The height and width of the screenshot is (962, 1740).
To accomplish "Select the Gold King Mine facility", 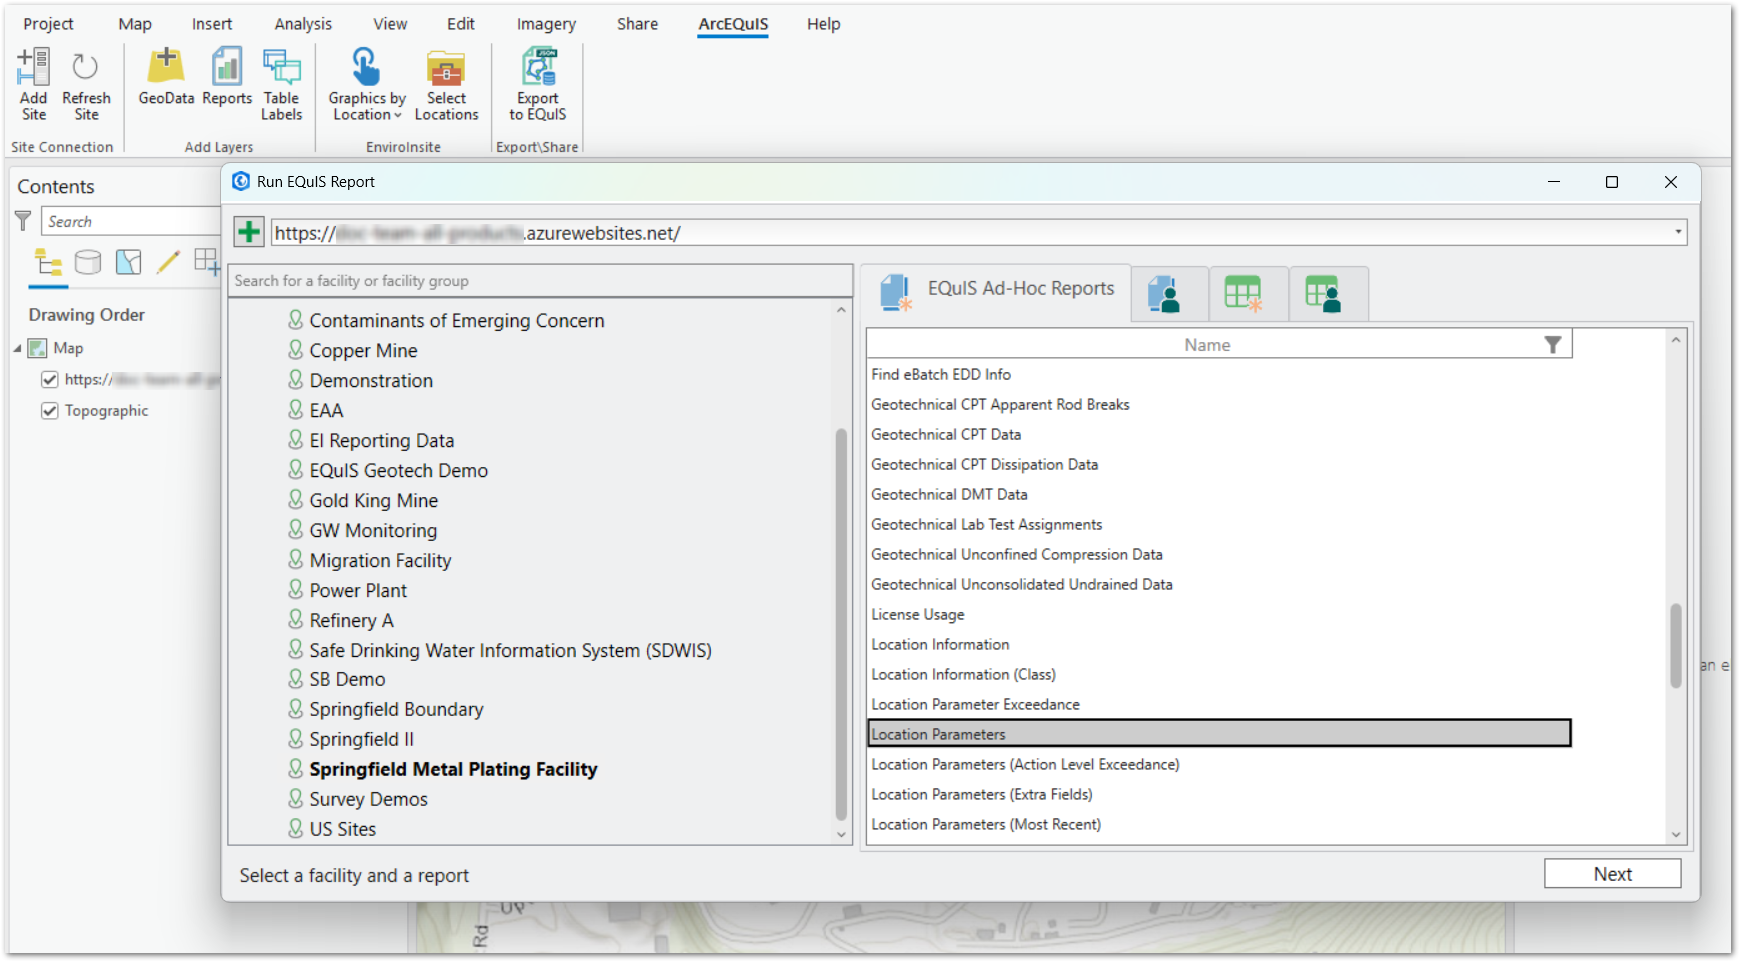I will coord(373,501).
